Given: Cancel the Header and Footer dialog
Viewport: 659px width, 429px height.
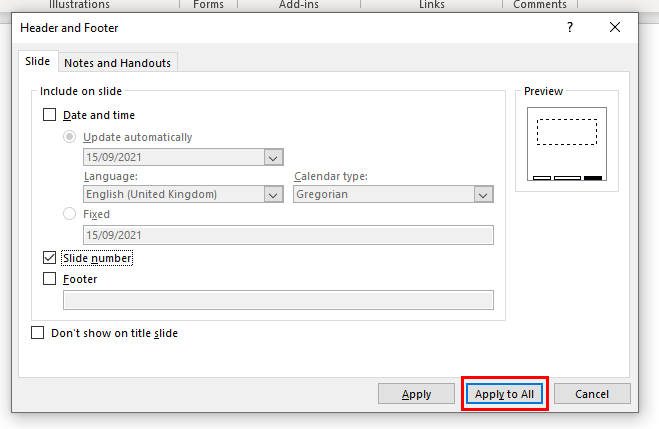Looking at the screenshot, I should click(592, 394).
